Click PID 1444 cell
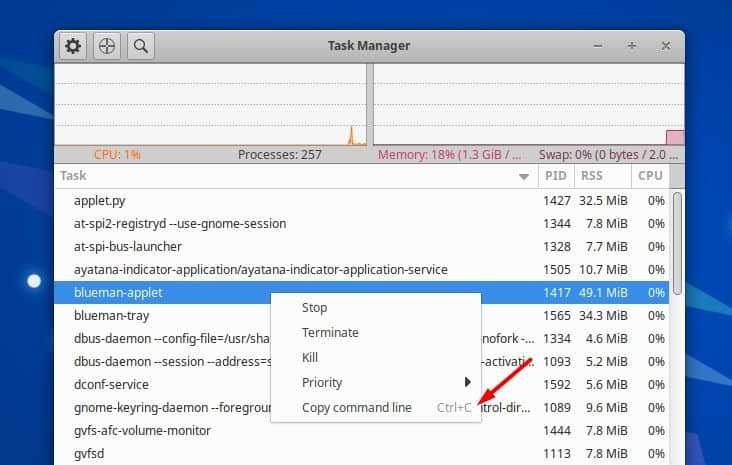This screenshot has height=465, width=732. (557, 430)
